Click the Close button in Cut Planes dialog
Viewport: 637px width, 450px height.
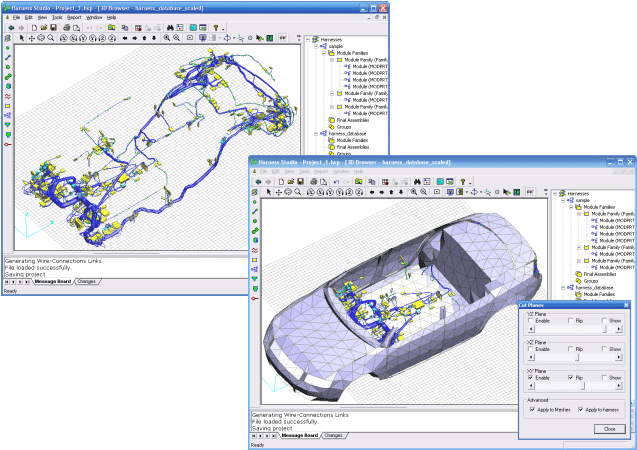tap(609, 429)
